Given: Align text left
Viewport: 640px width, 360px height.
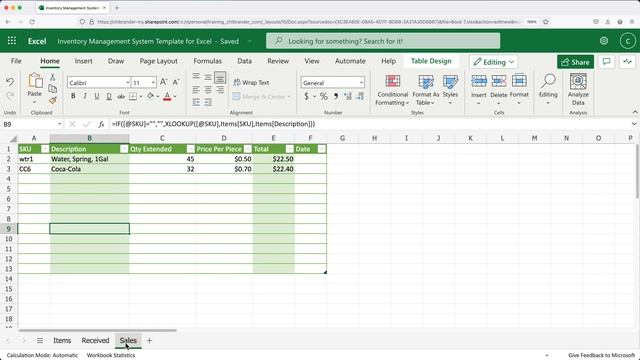Looking at the screenshot, I should pos(196,89).
